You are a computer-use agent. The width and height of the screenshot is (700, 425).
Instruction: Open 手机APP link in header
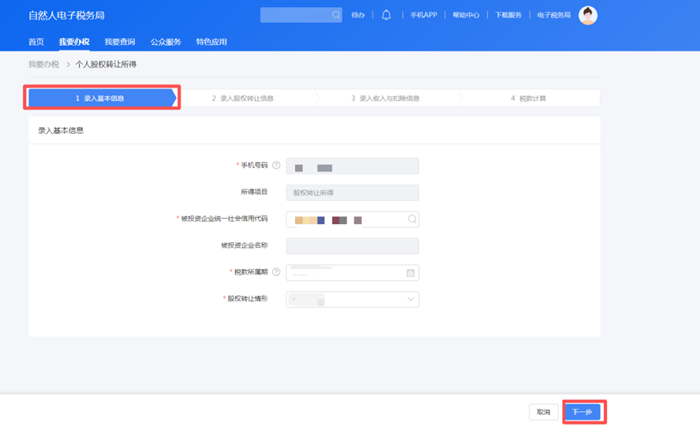tap(423, 15)
